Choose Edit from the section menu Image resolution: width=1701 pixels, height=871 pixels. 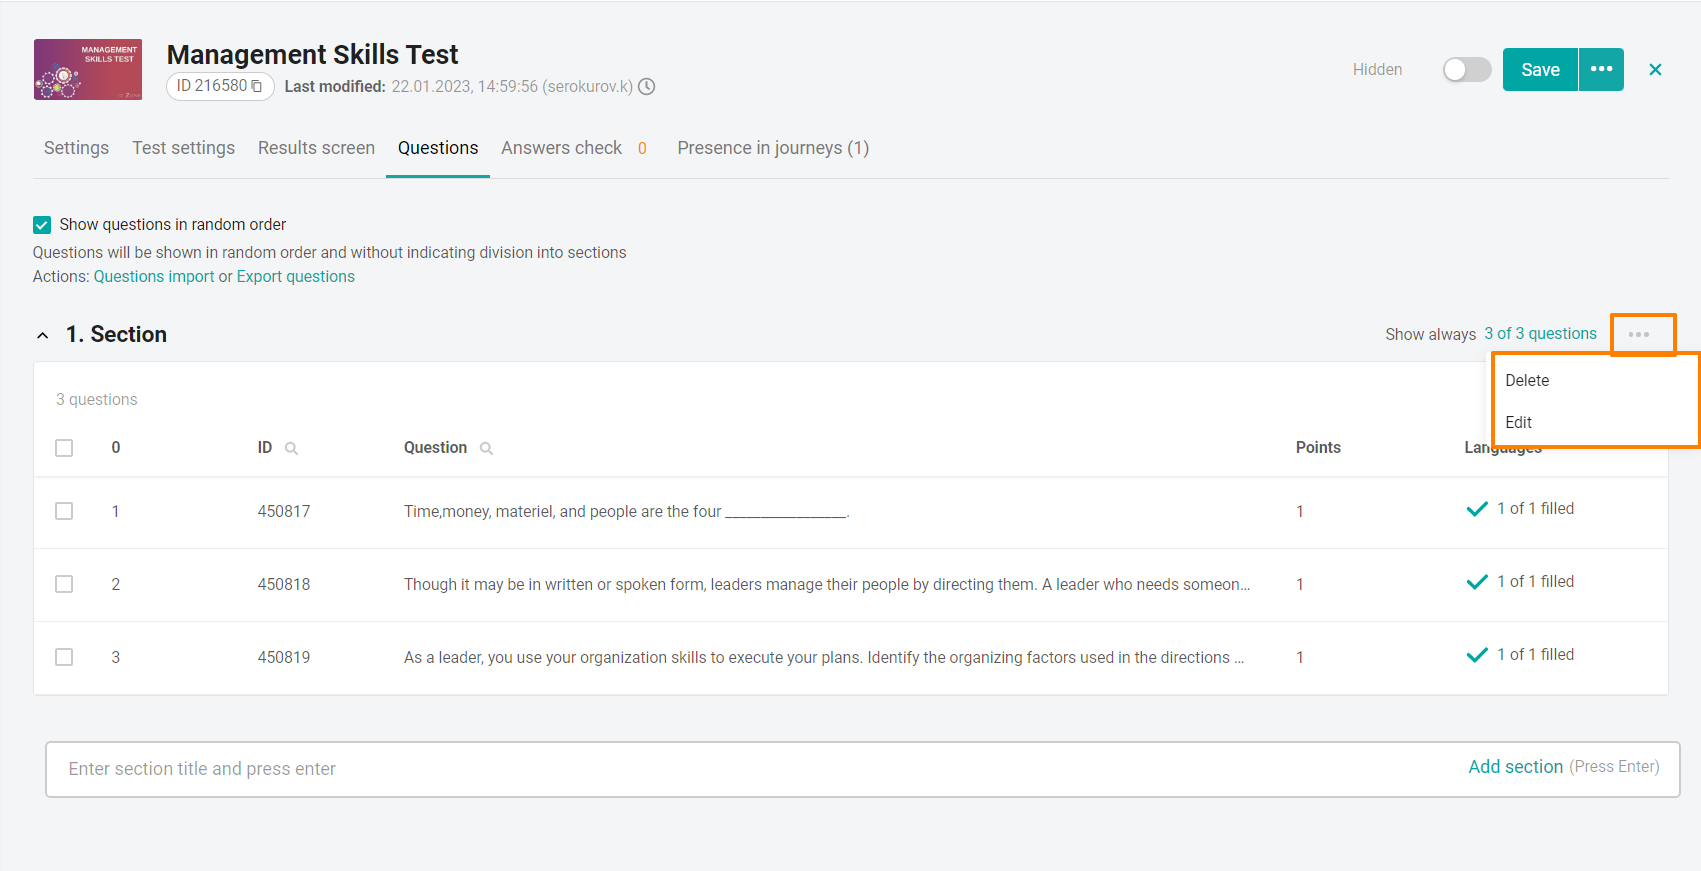coord(1518,422)
